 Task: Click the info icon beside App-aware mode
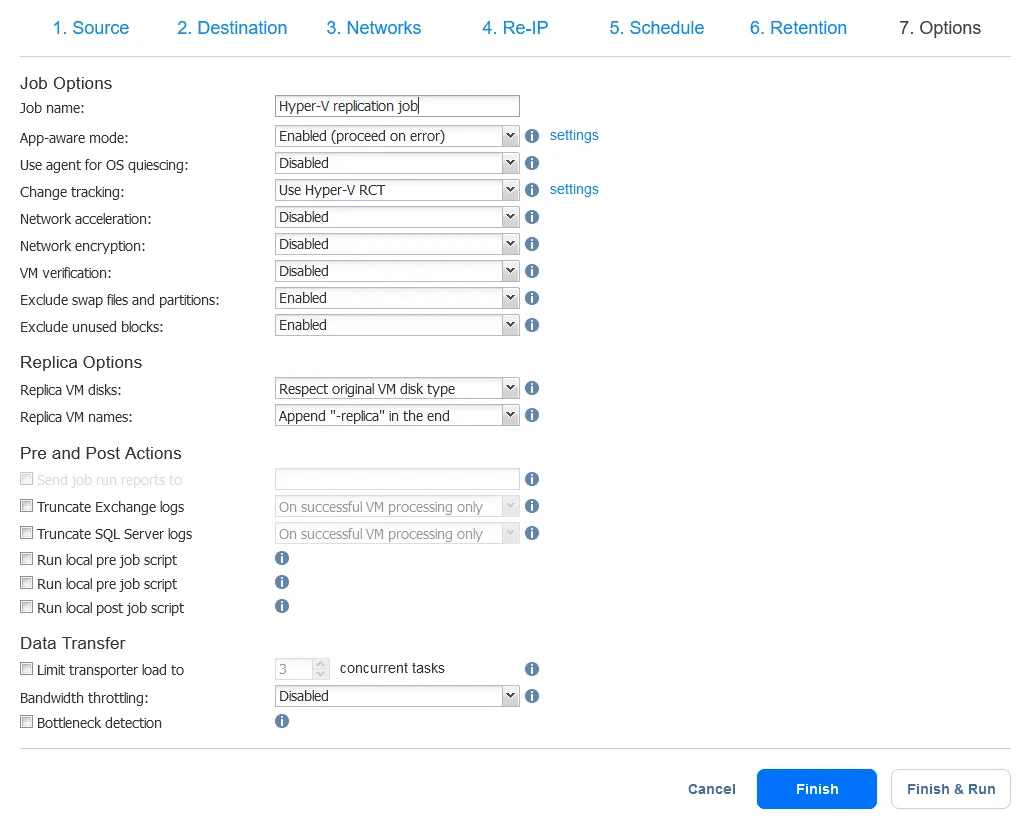coord(532,136)
